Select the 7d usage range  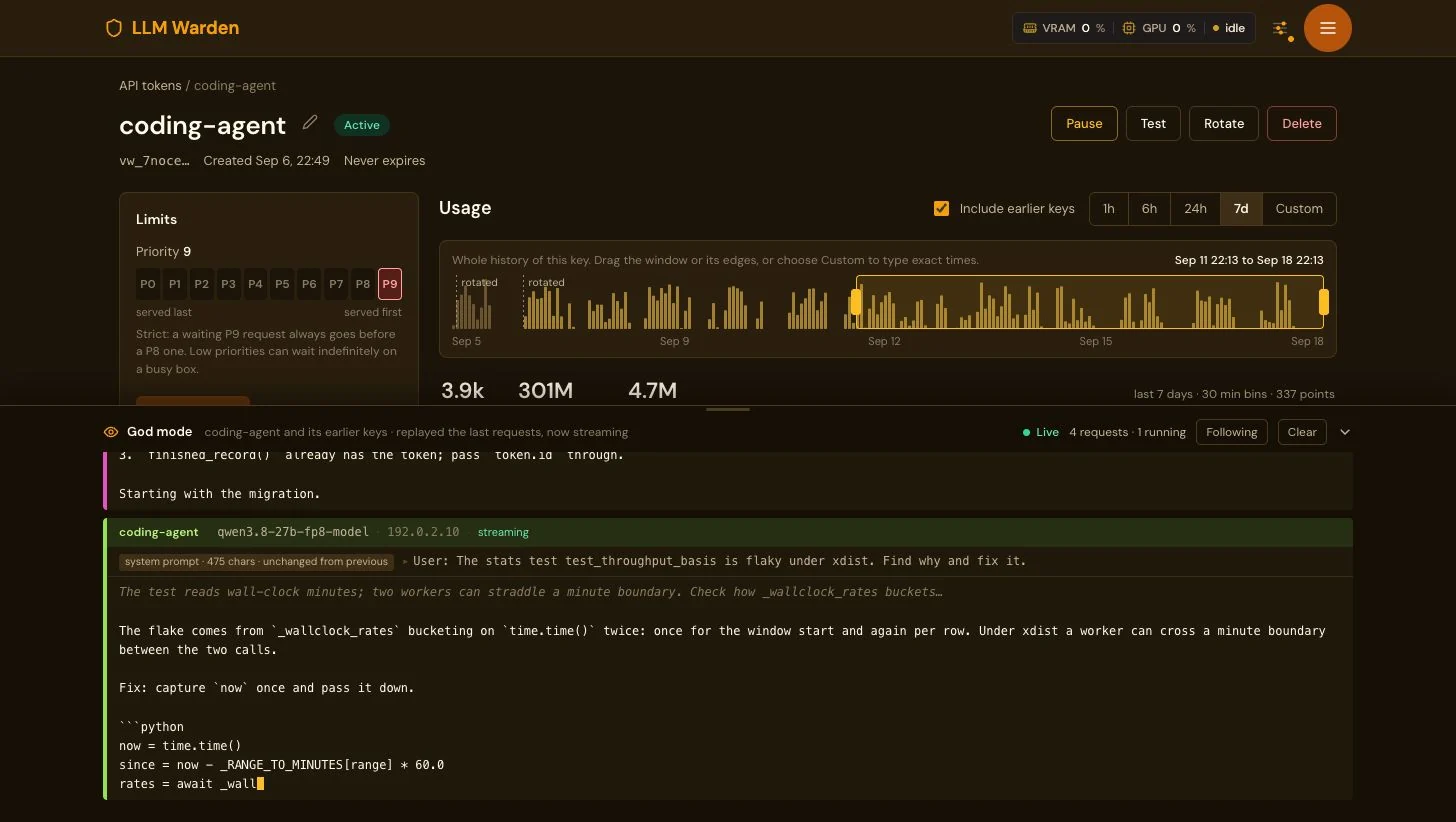(1241, 208)
